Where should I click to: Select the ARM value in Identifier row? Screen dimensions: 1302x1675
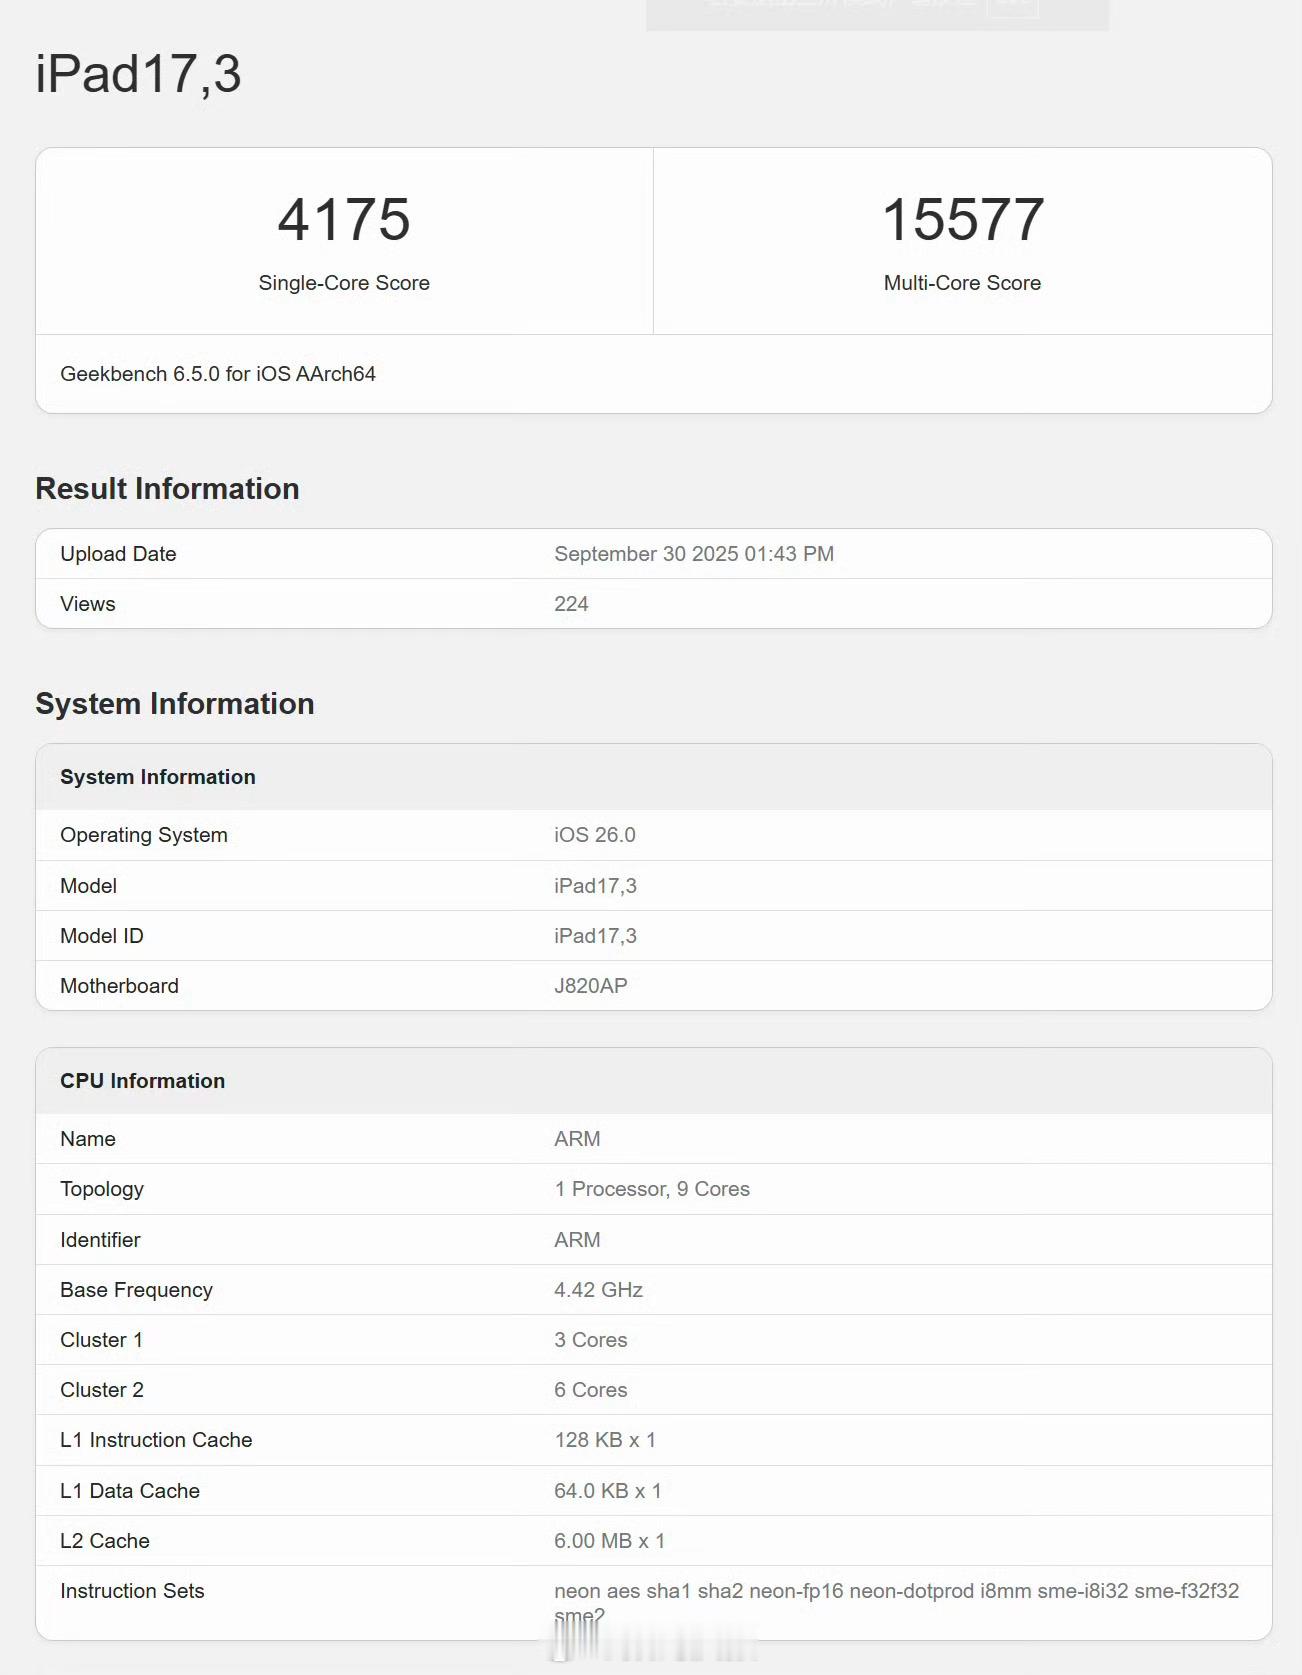577,1240
